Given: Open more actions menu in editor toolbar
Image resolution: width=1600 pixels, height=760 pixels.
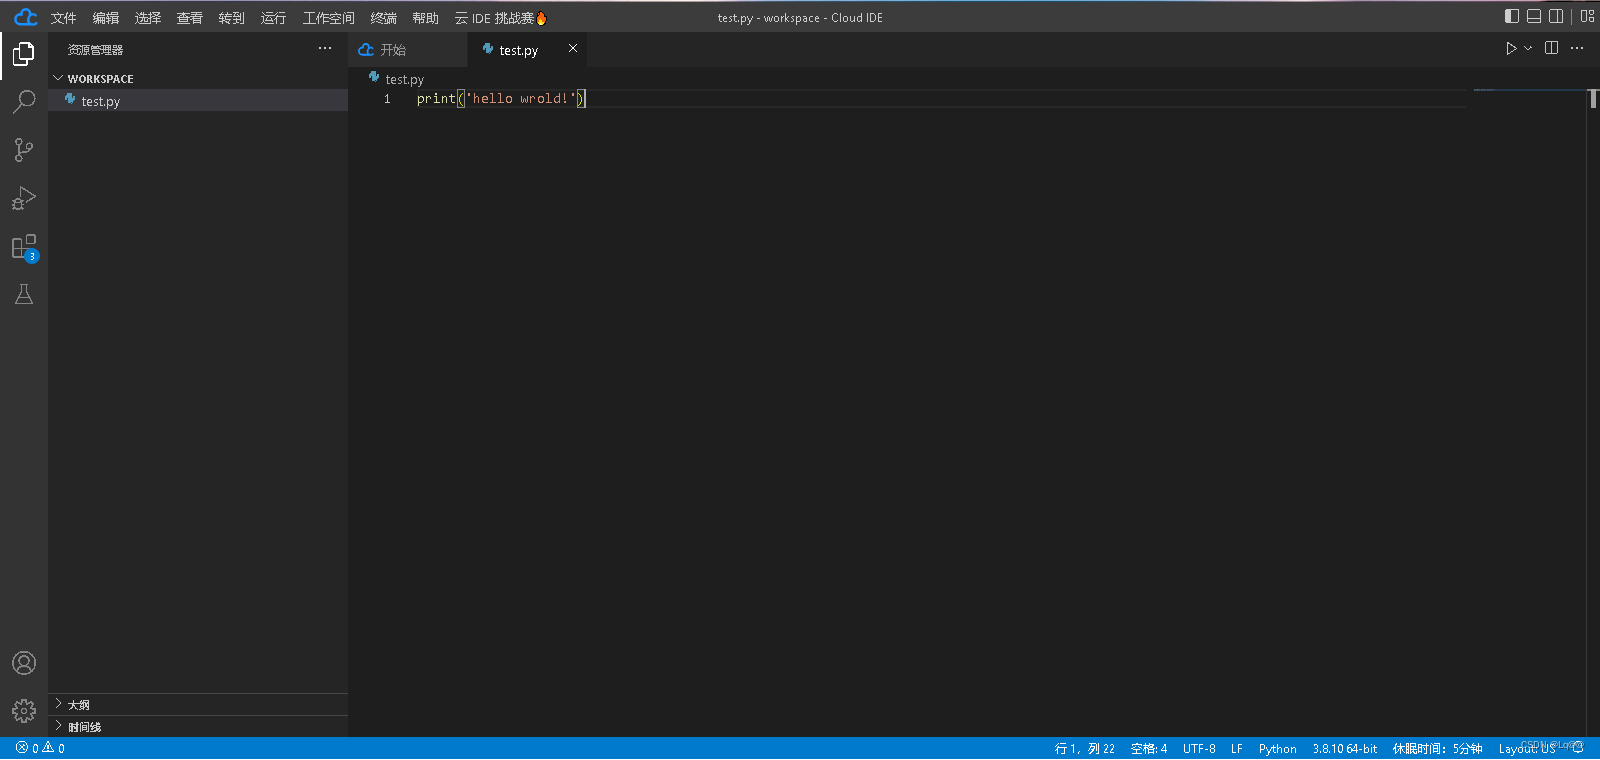Looking at the screenshot, I should [1577, 48].
